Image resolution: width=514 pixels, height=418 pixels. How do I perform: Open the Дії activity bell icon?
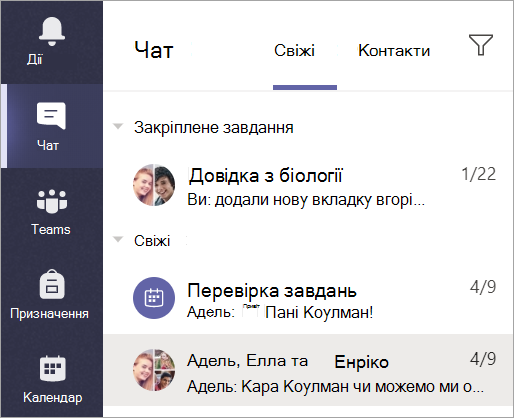coord(52,32)
